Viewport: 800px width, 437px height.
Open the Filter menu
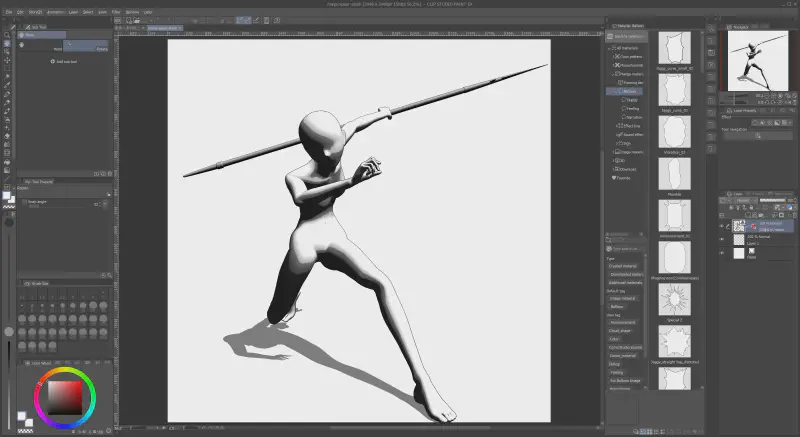coord(116,12)
